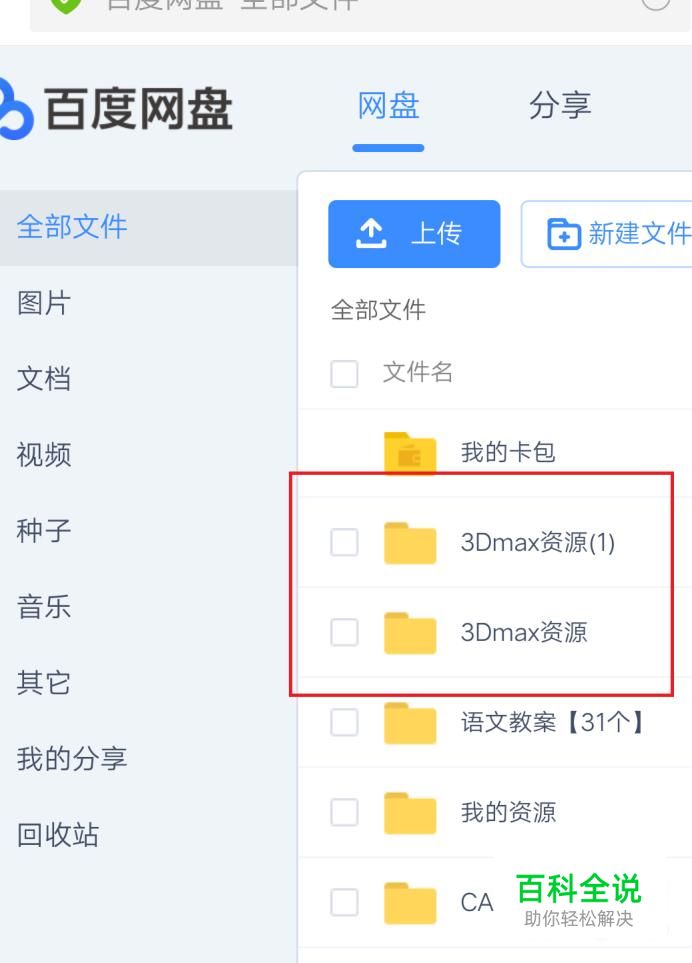Image resolution: width=692 pixels, height=963 pixels.
Task: Tick the checkbox for 3Dmax资源(1)
Action: [x=344, y=543]
